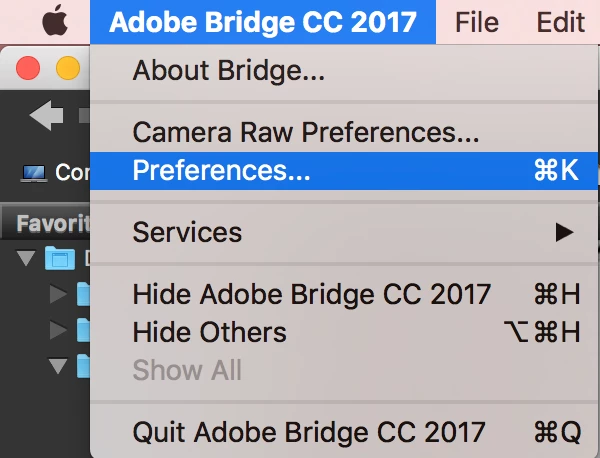600x458 pixels.
Task: Click the yellow minimize window button
Action: point(67,68)
